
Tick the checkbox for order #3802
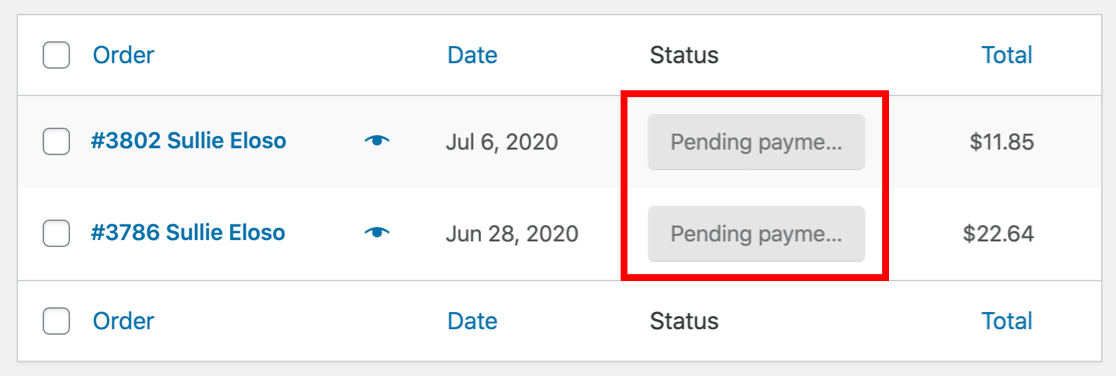pyautogui.click(x=56, y=142)
